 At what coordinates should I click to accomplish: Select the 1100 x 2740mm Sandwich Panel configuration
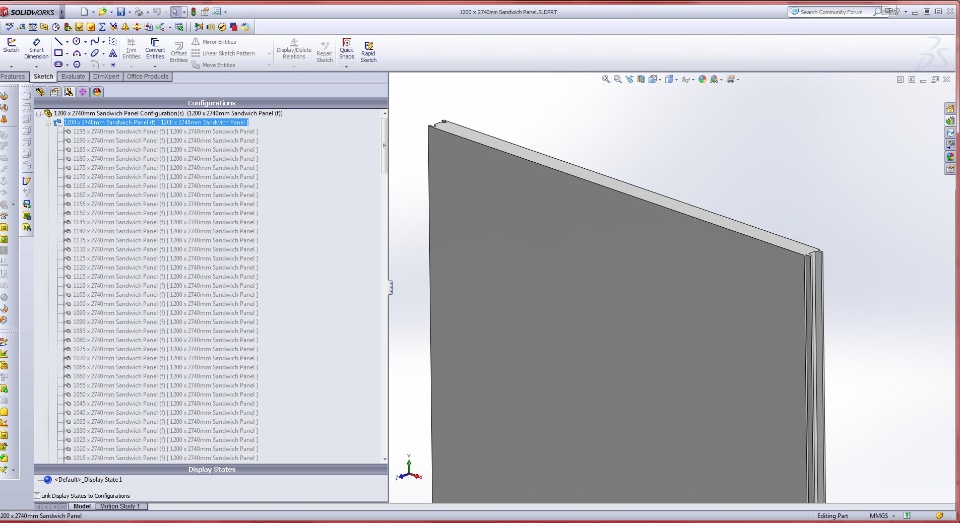click(165, 304)
